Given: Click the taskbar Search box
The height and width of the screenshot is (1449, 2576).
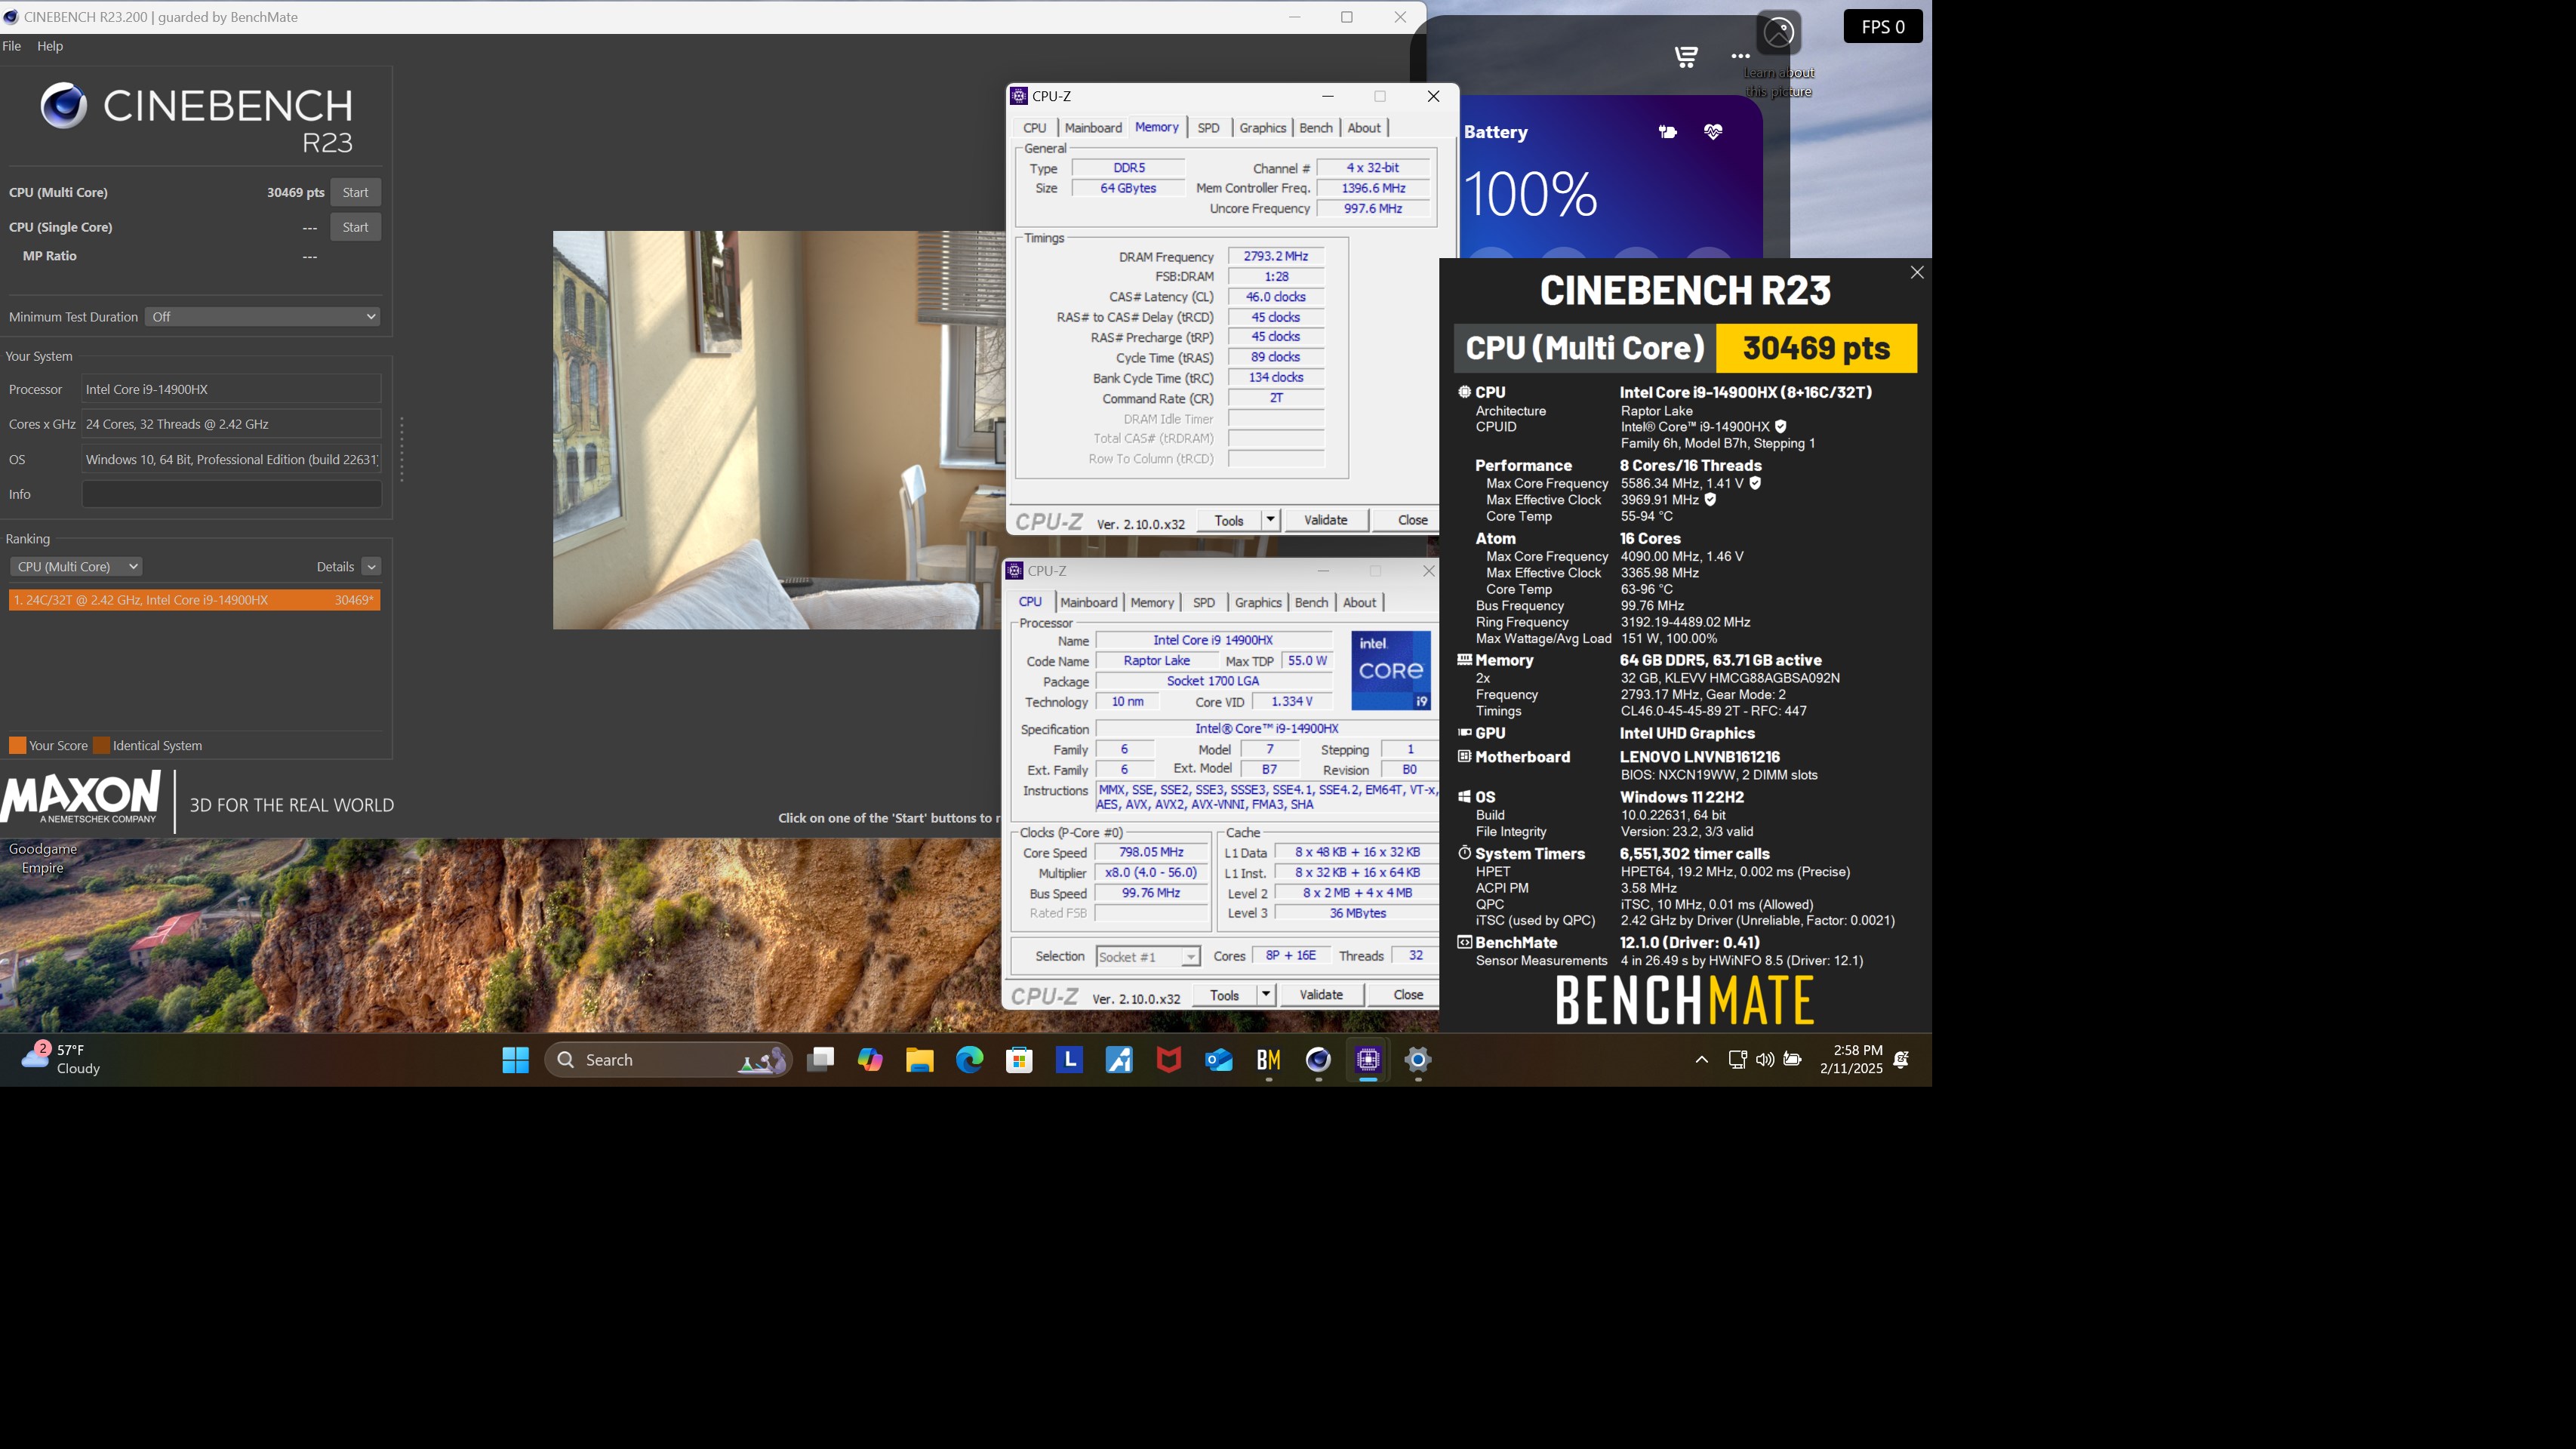Looking at the screenshot, I should point(668,1060).
